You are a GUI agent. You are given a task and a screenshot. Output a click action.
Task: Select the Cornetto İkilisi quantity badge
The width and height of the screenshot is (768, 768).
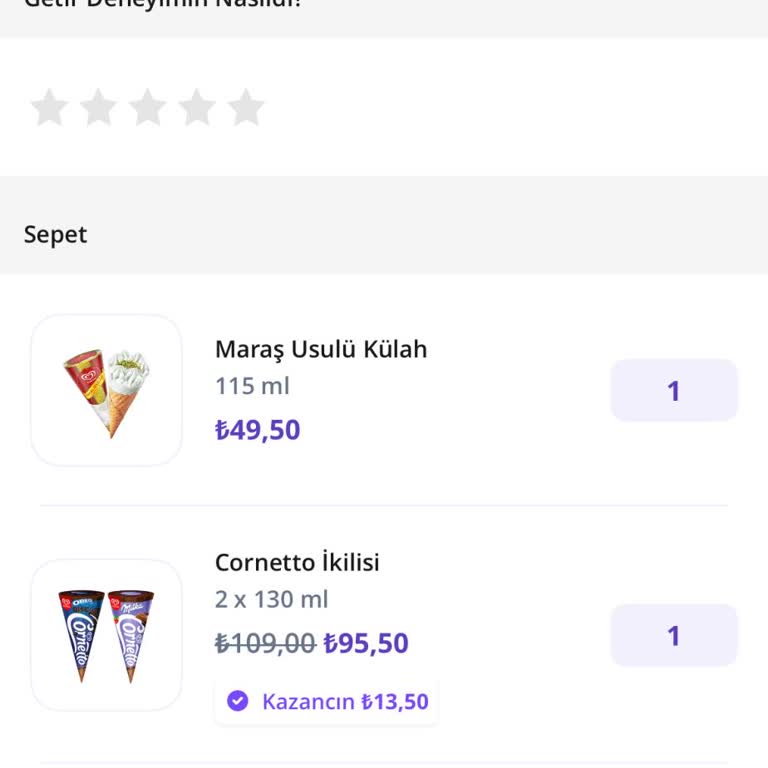674,635
